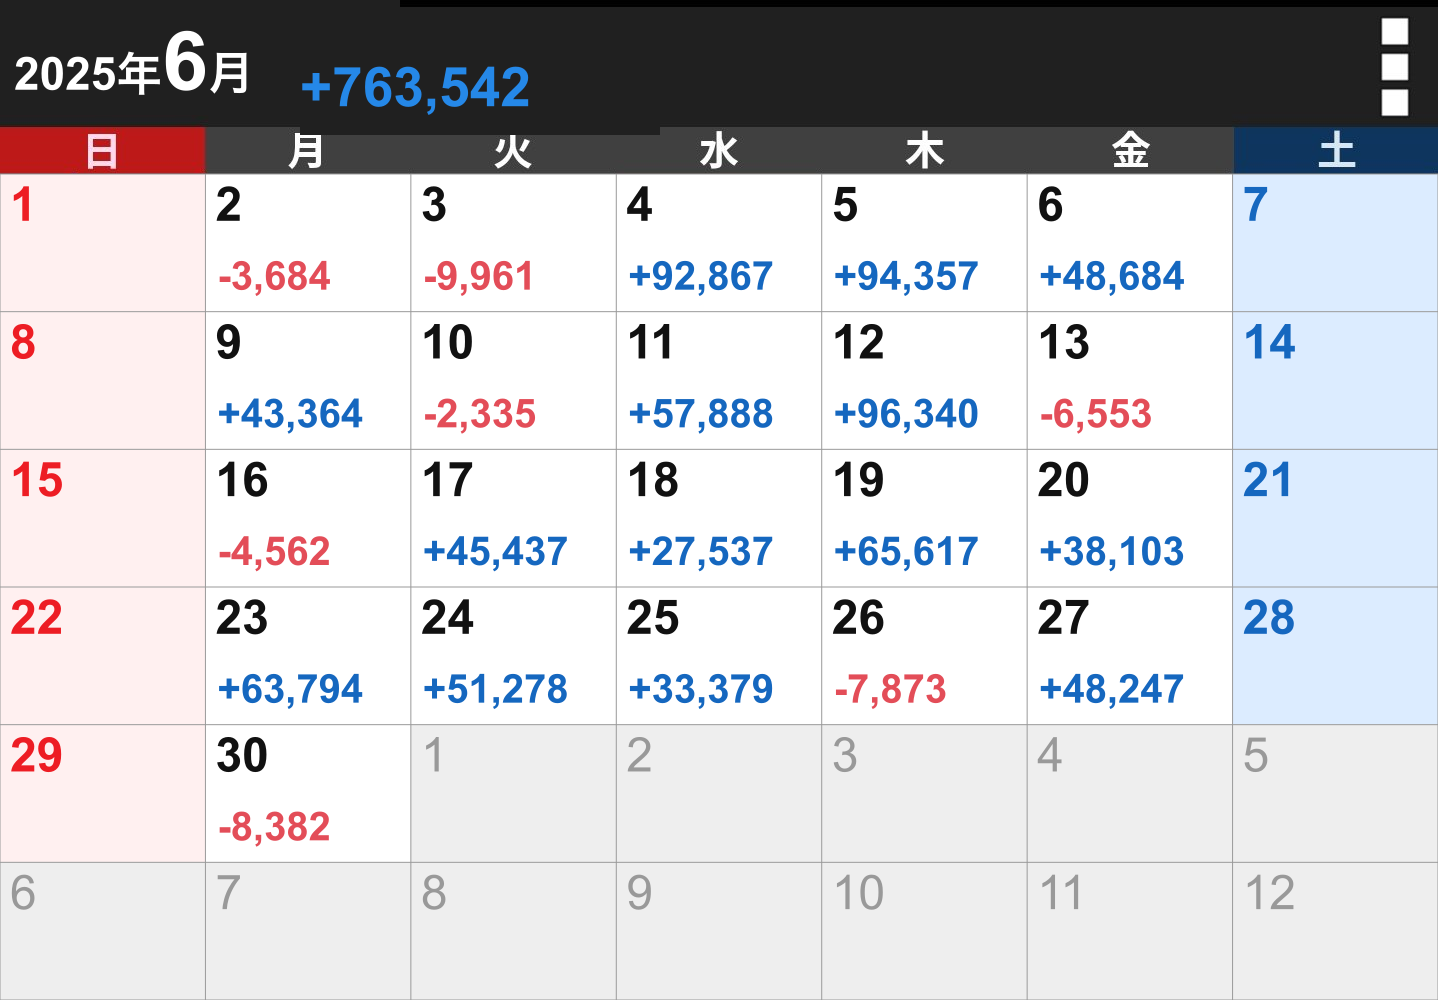Open June 30 showing -8,382
The height and width of the screenshot is (1000, 1438).
coord(308,794)
